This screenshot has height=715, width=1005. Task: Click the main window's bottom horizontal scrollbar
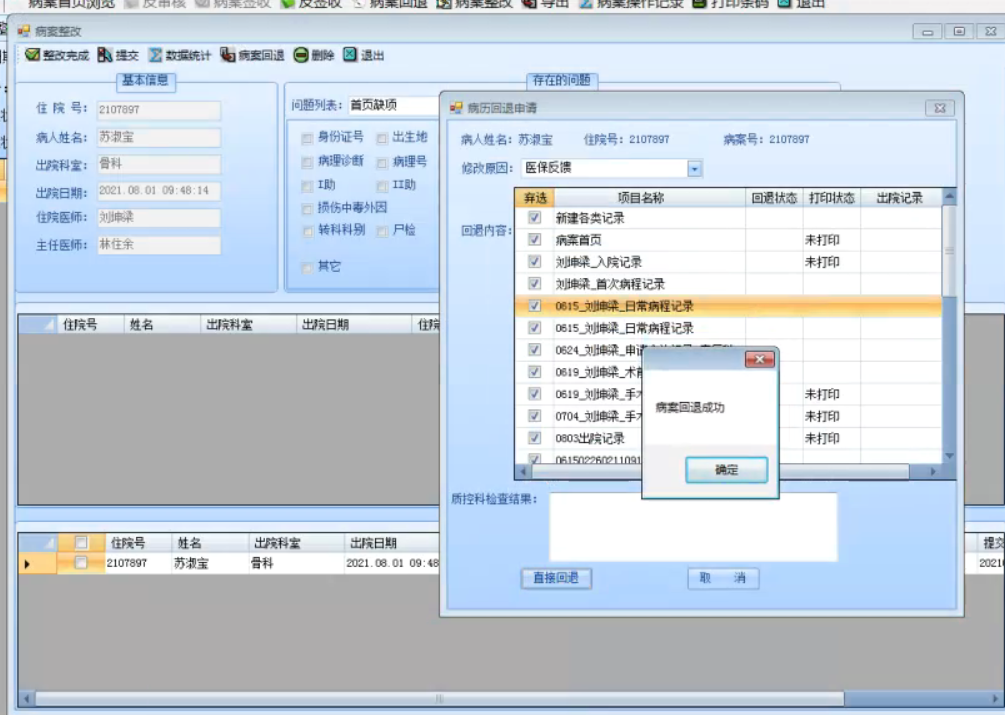439,698
